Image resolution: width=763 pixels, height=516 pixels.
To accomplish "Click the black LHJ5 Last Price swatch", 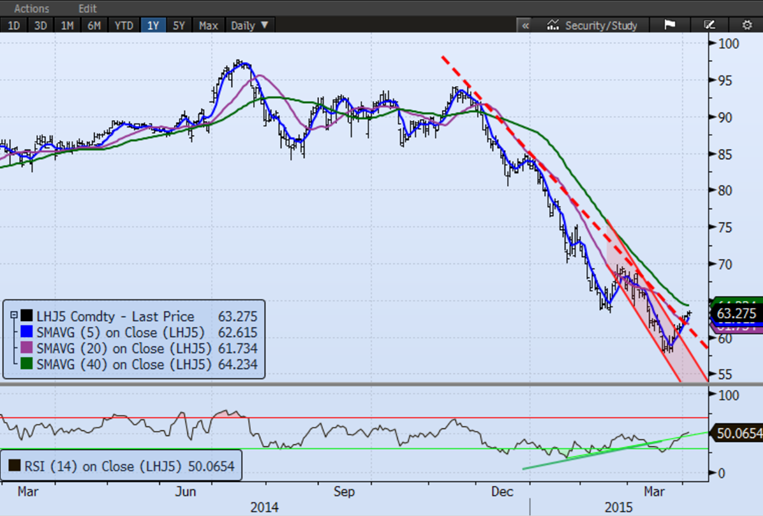I will [27, 314].
